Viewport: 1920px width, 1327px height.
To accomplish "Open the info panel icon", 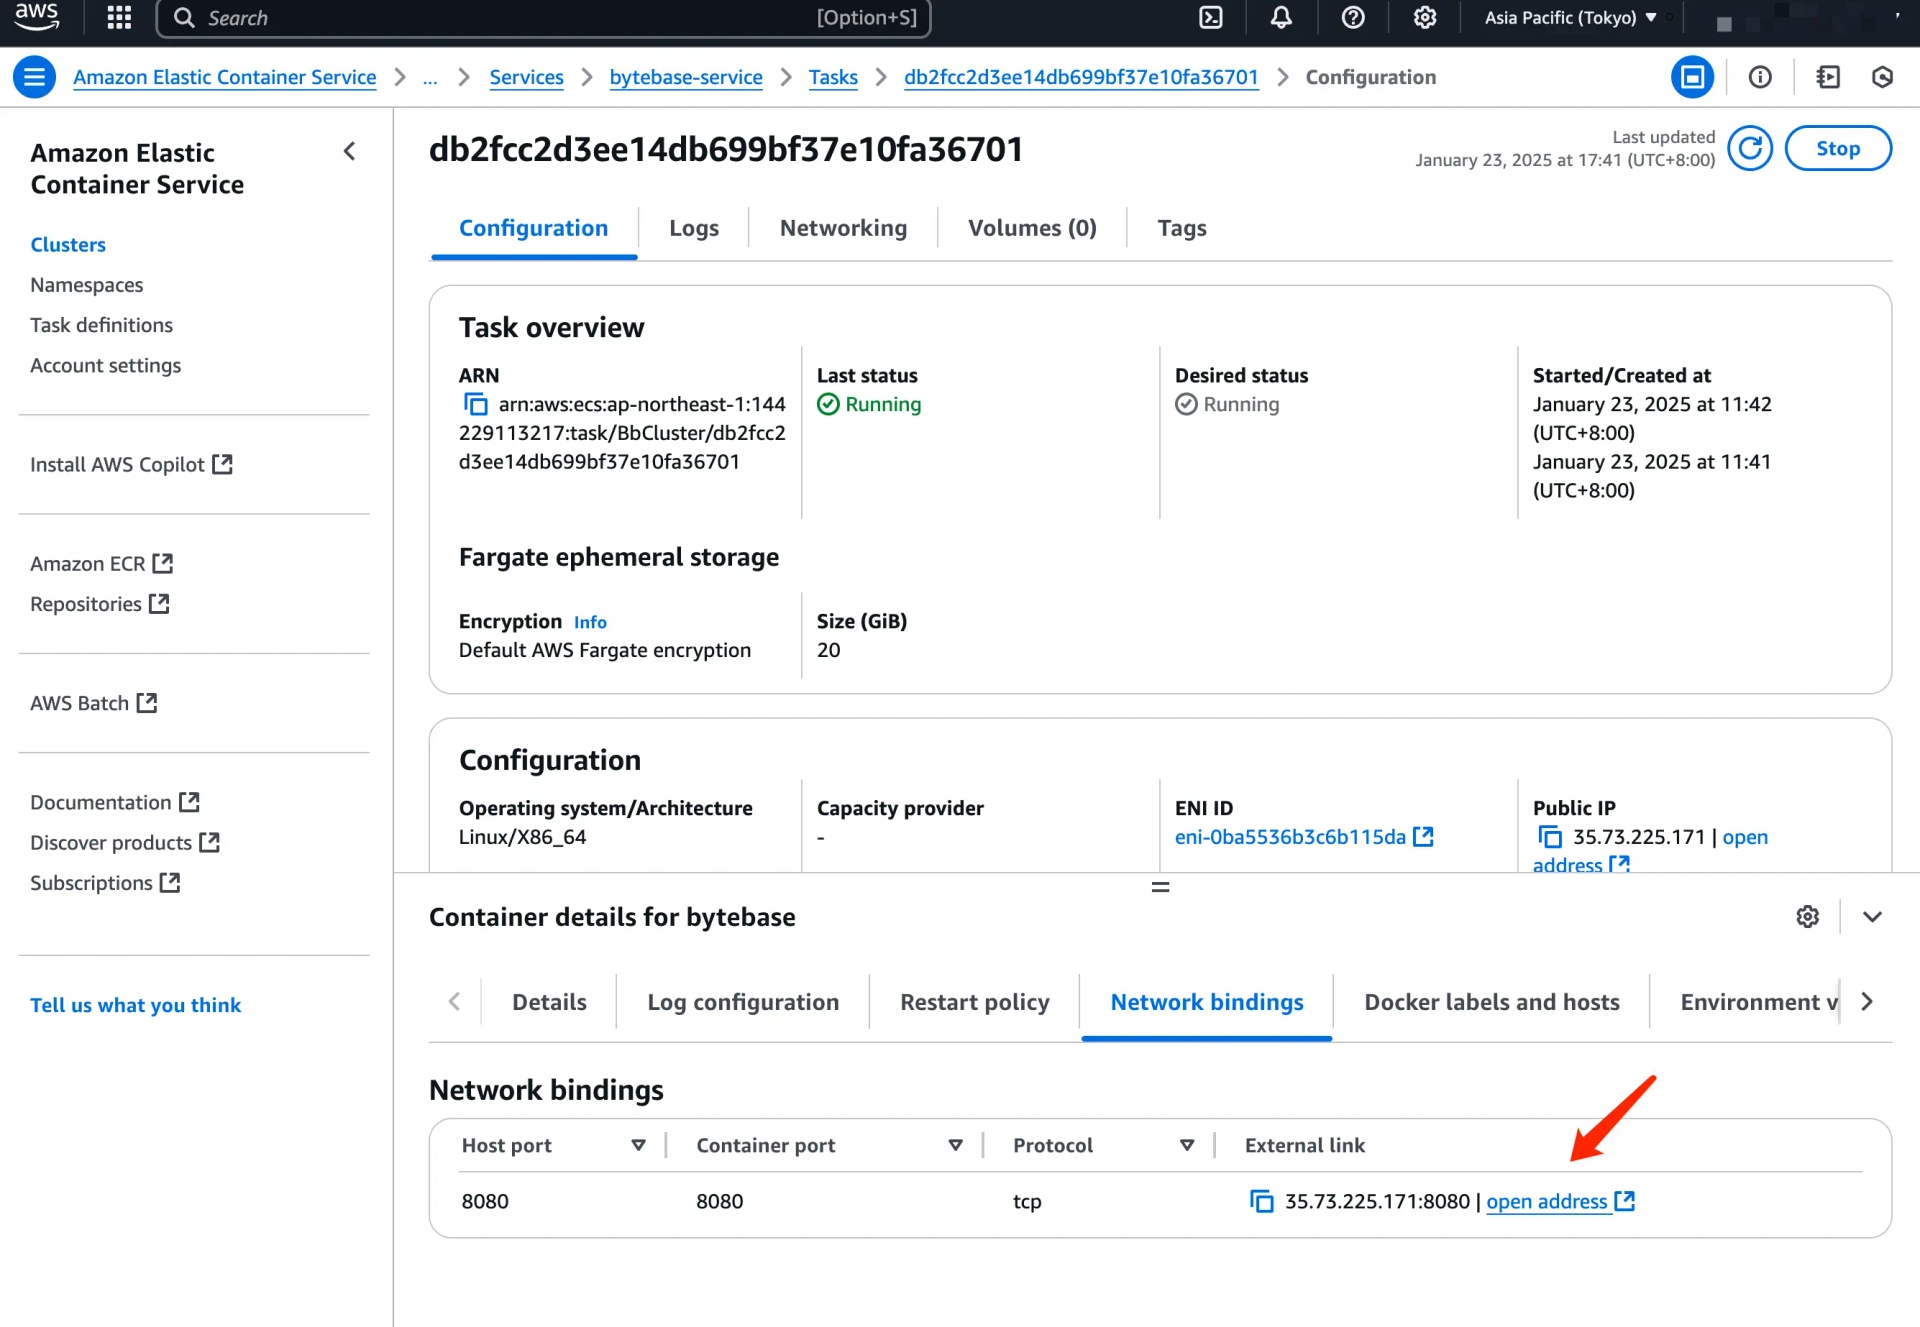I will [1760, 77].
